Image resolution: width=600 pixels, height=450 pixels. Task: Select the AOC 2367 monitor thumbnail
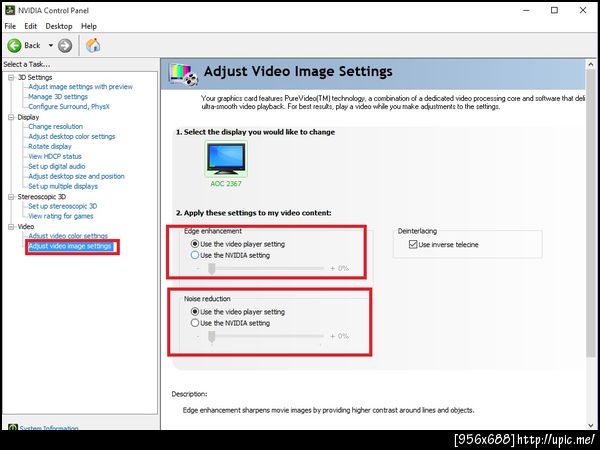(226, 158)
